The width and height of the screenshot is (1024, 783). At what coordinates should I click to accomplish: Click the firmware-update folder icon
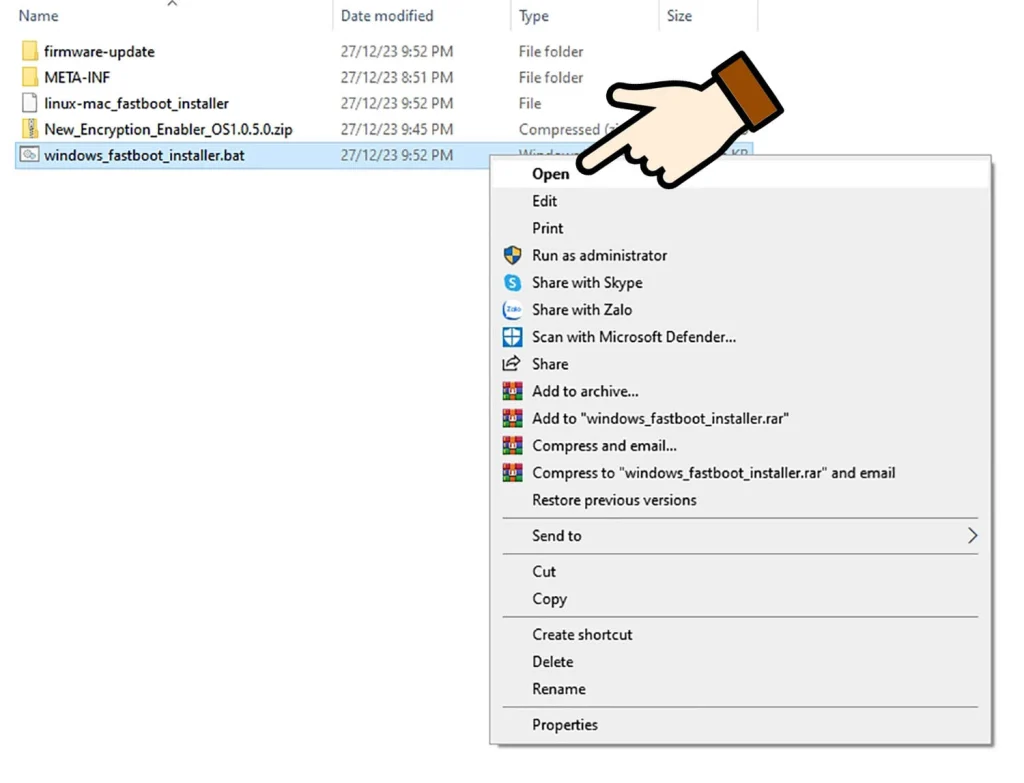click(x=29, y=51)
